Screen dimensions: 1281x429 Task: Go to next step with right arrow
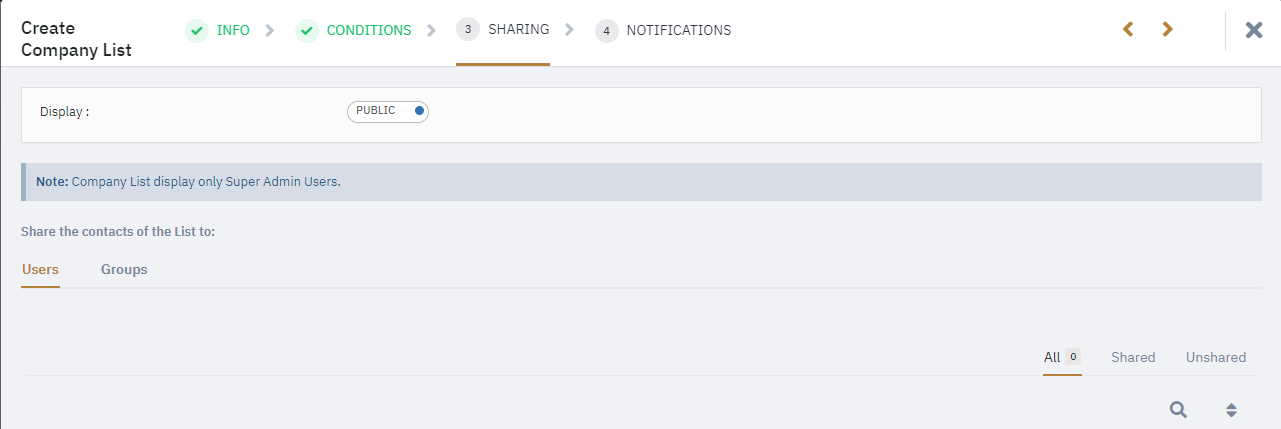[x=1167, y=30]
